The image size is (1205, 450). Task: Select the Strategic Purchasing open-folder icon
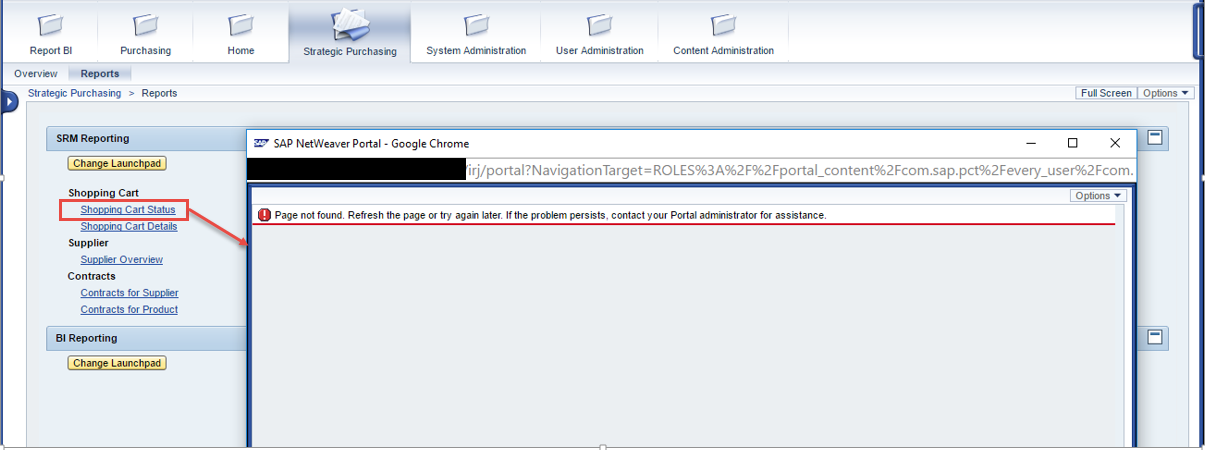(x=350, y=23)
